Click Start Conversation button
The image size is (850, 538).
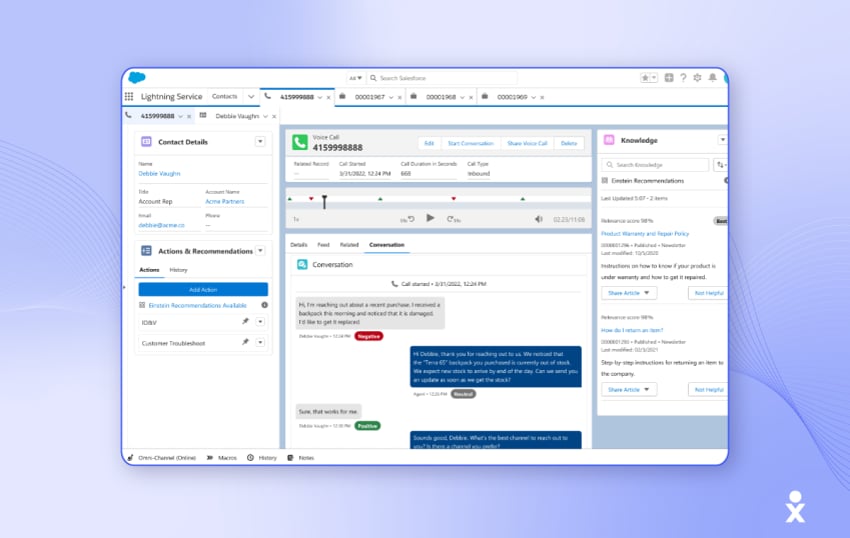point(471,143)
